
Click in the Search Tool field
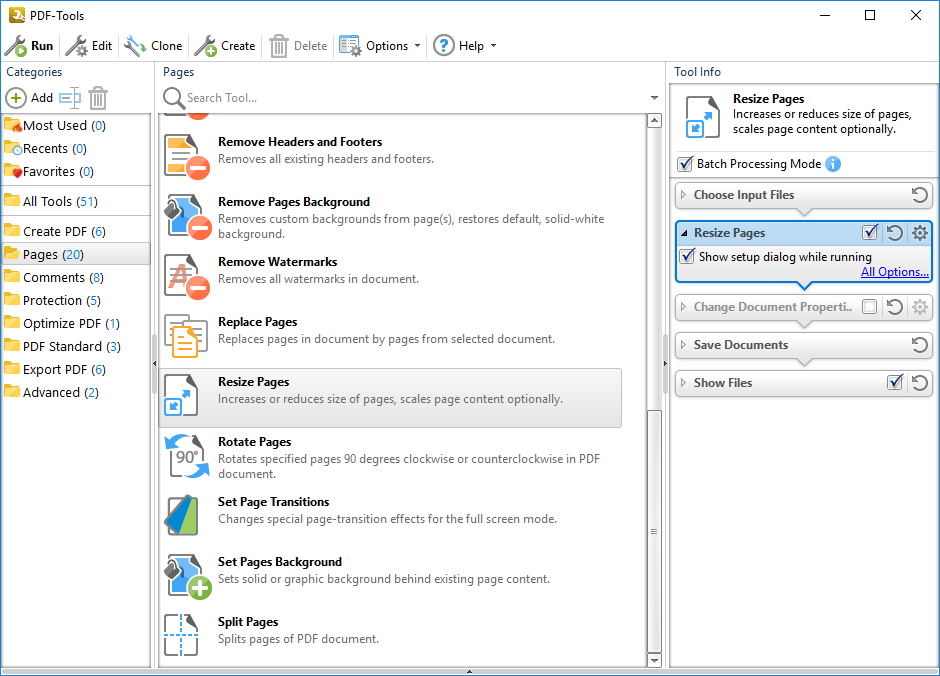[x=410, y=98]
